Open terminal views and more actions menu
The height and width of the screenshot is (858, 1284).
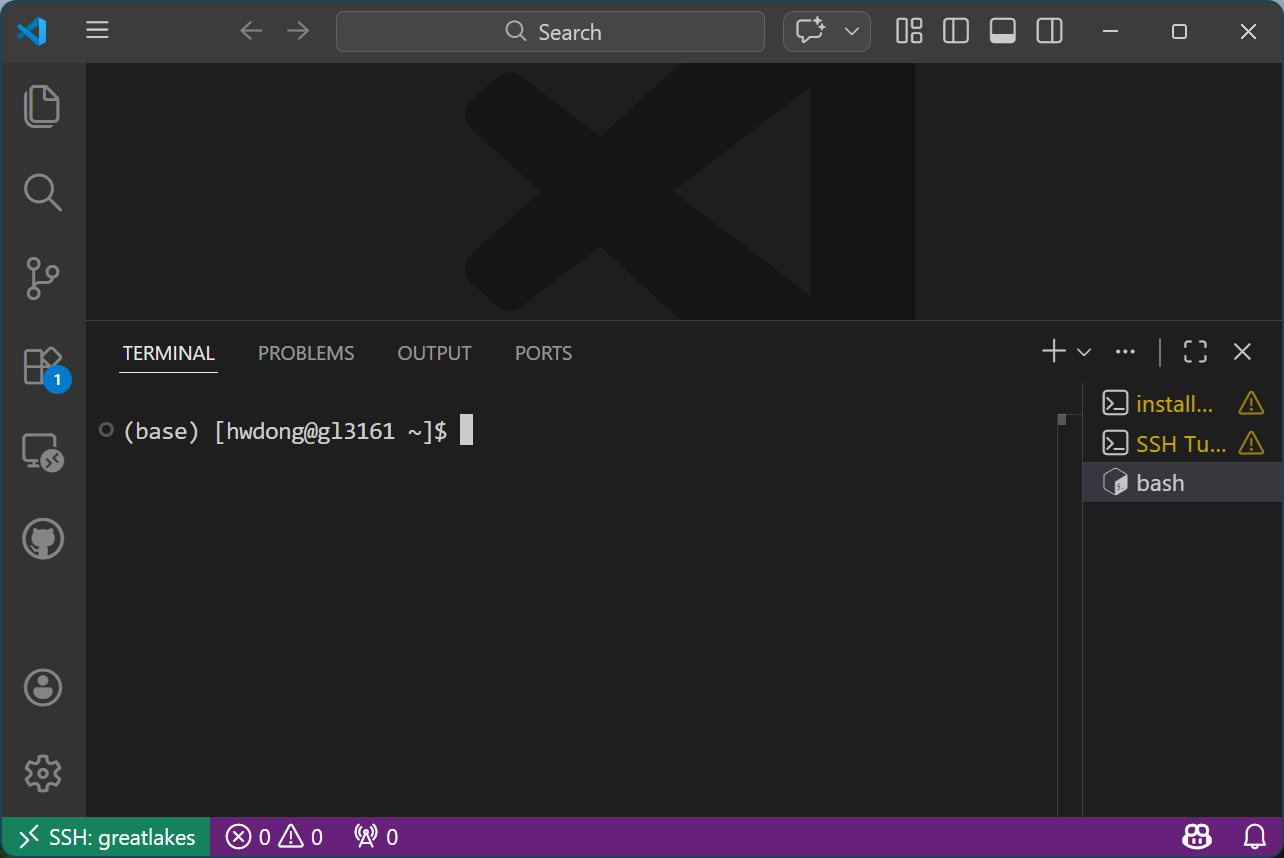pyautogui.click(x=1125, y=351)
